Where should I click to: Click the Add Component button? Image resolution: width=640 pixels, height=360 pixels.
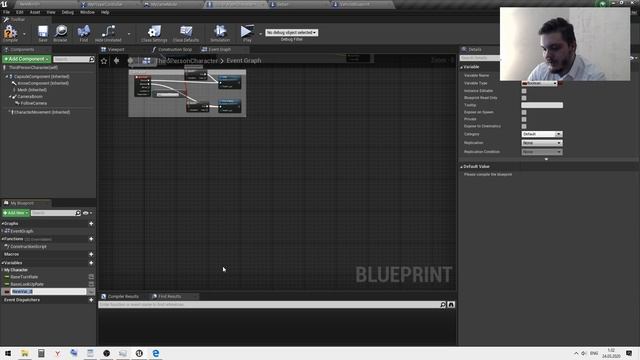point(27,59)
